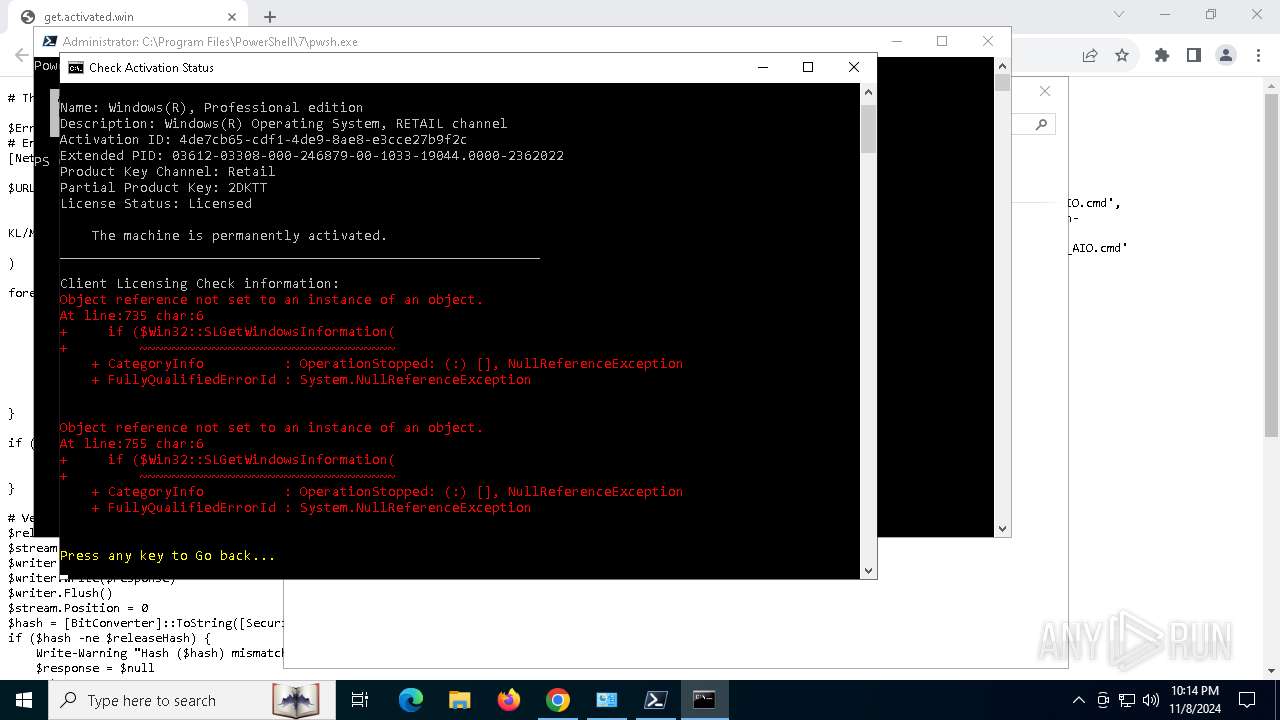Click the 'Name: Windows(R), Professional edition' line

coord(212,108)
